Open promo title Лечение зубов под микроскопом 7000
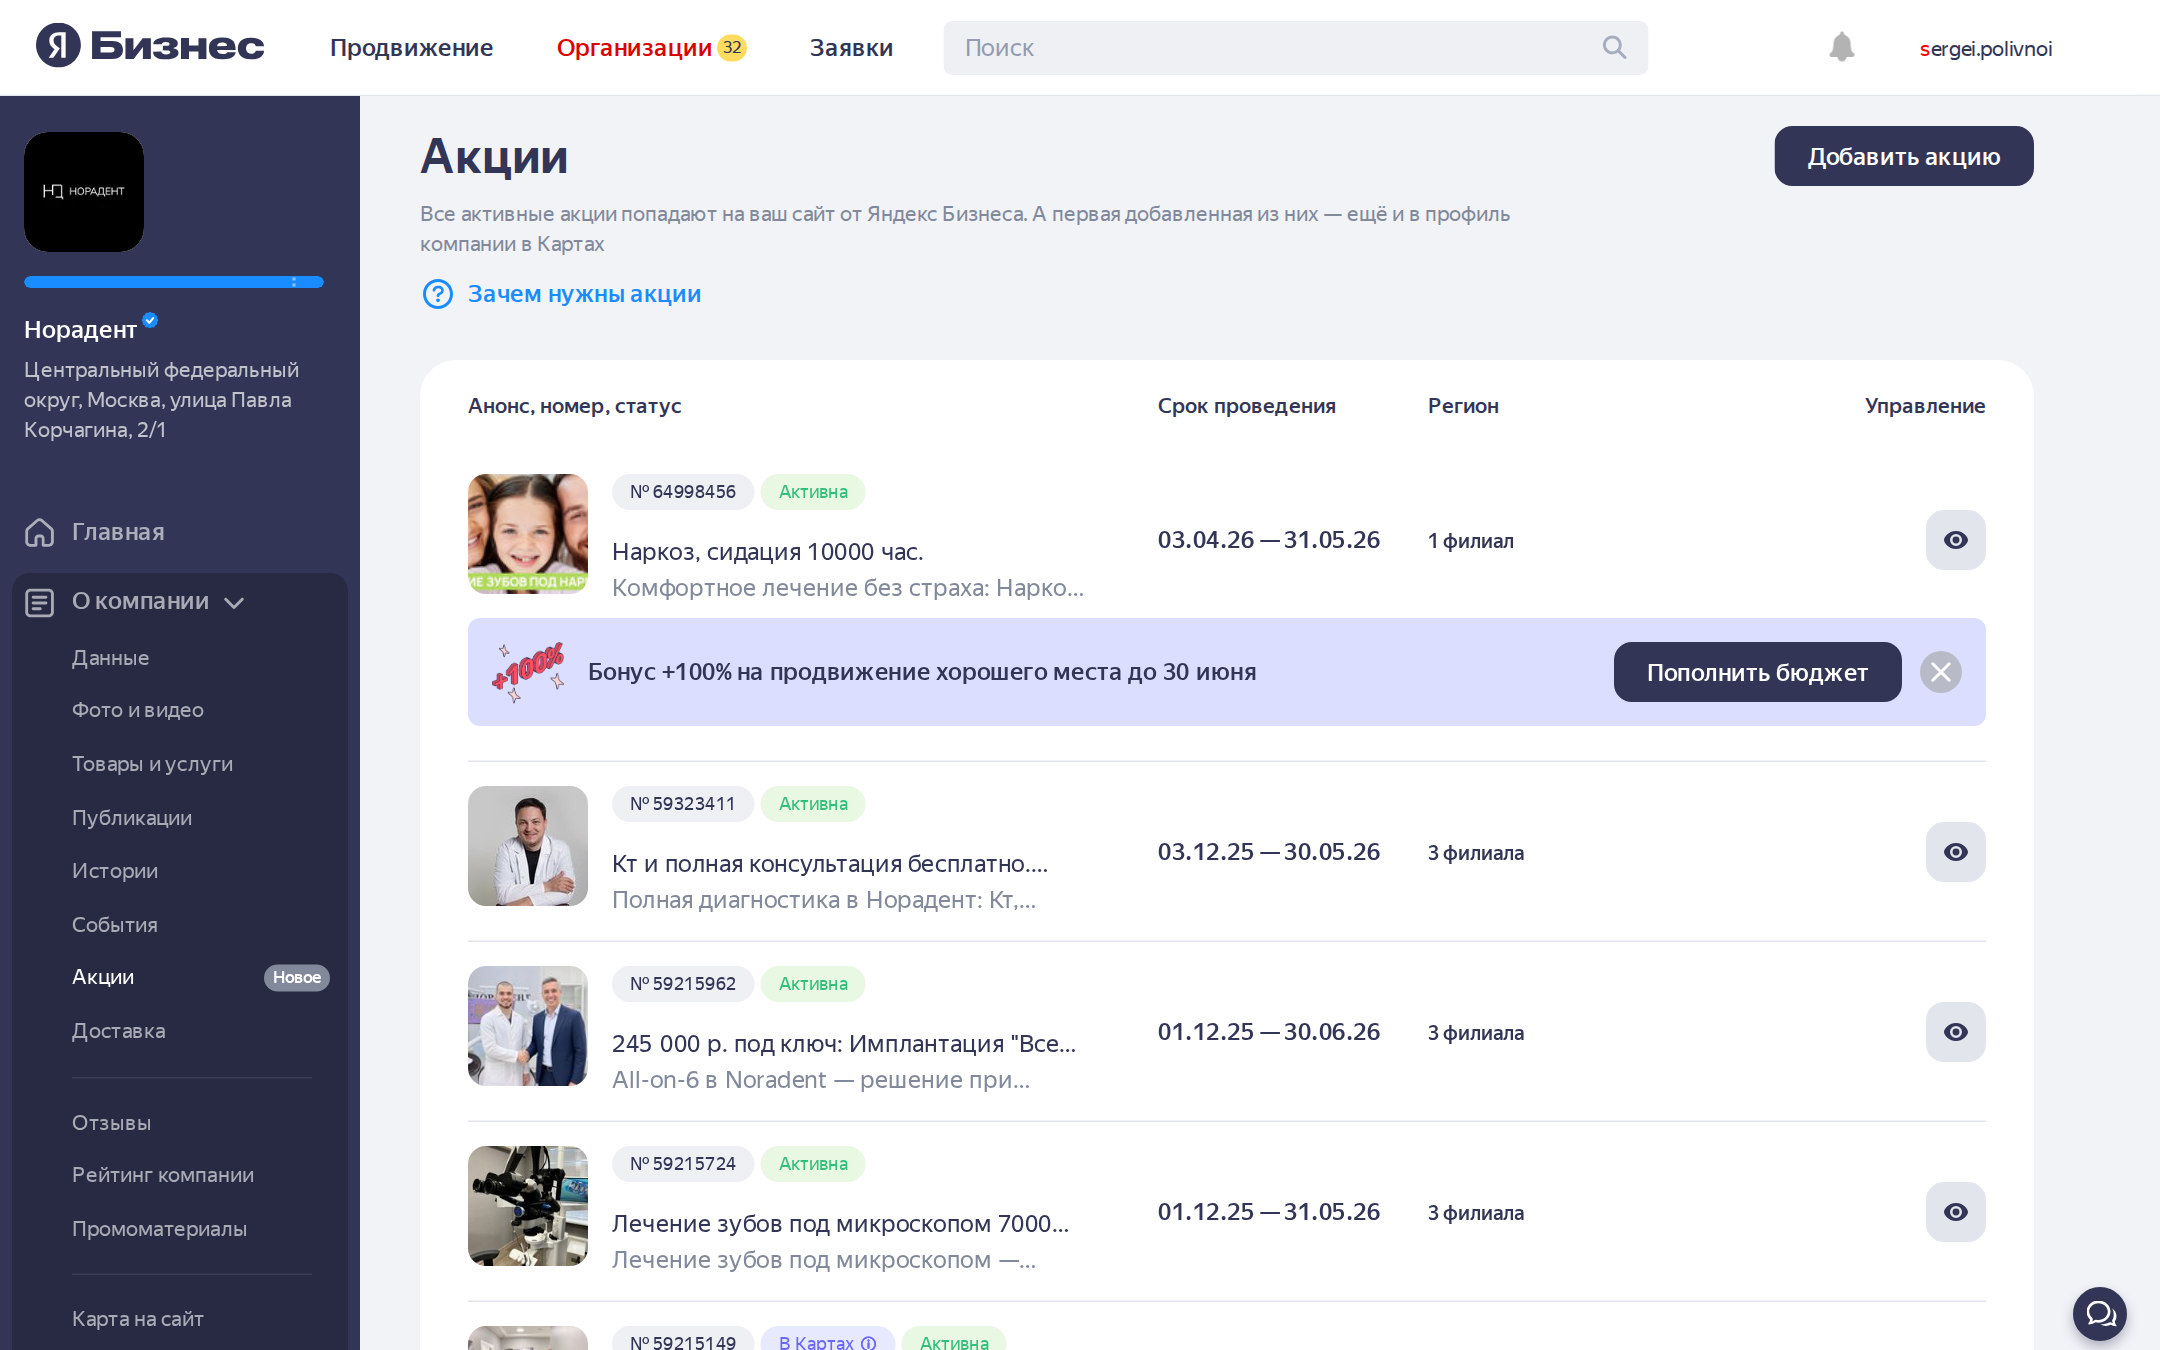 click(x=841, y=1224)
